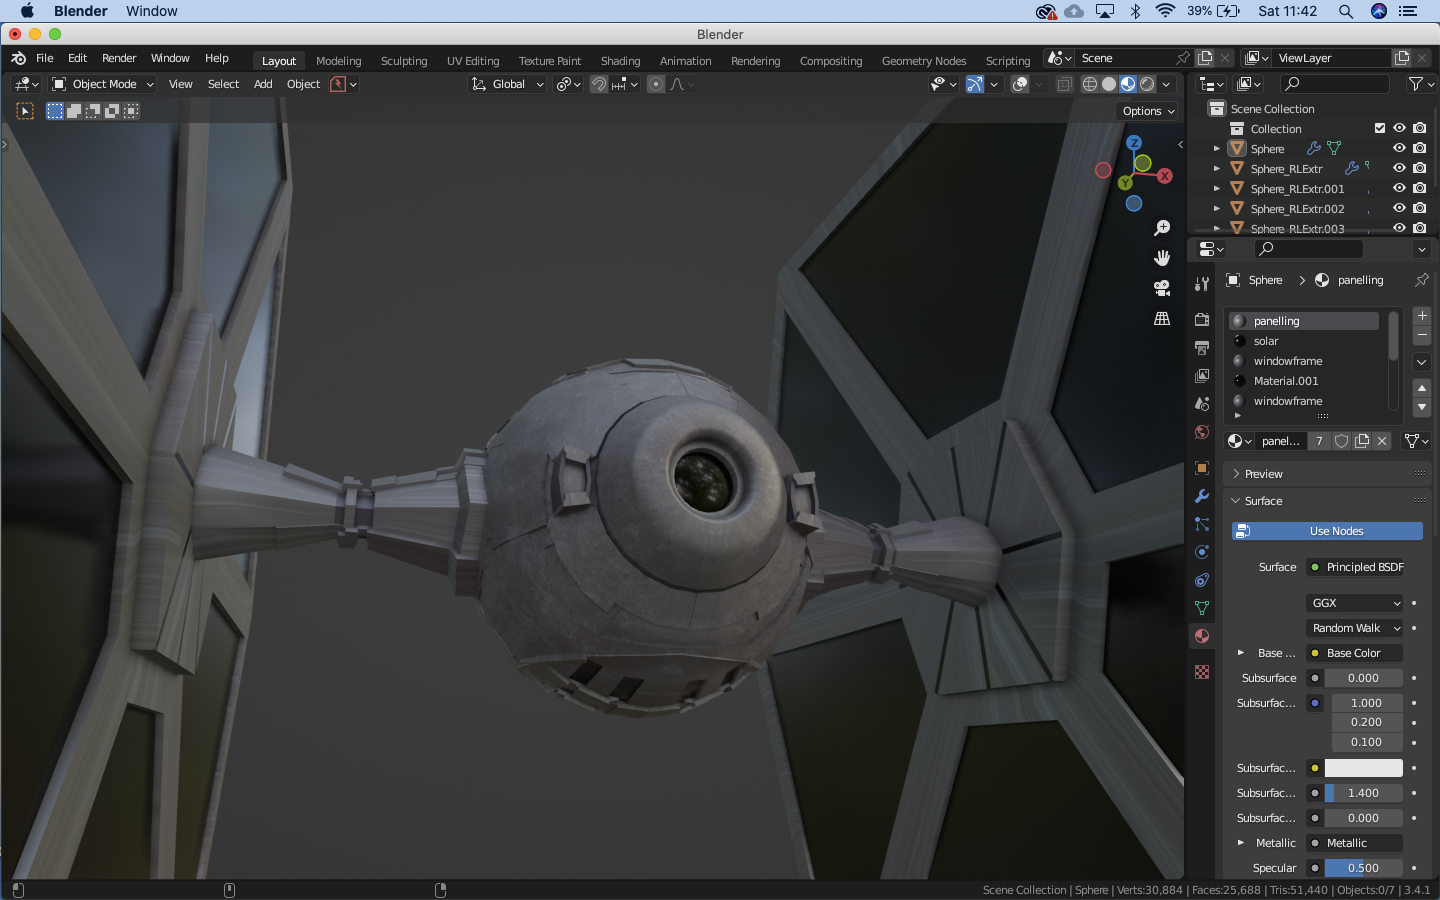Open the View Layer properties tab icon
Image resolution: width=1440 pixels, height=900 pixels.
pyautogui.click(x=1202, y=376)
